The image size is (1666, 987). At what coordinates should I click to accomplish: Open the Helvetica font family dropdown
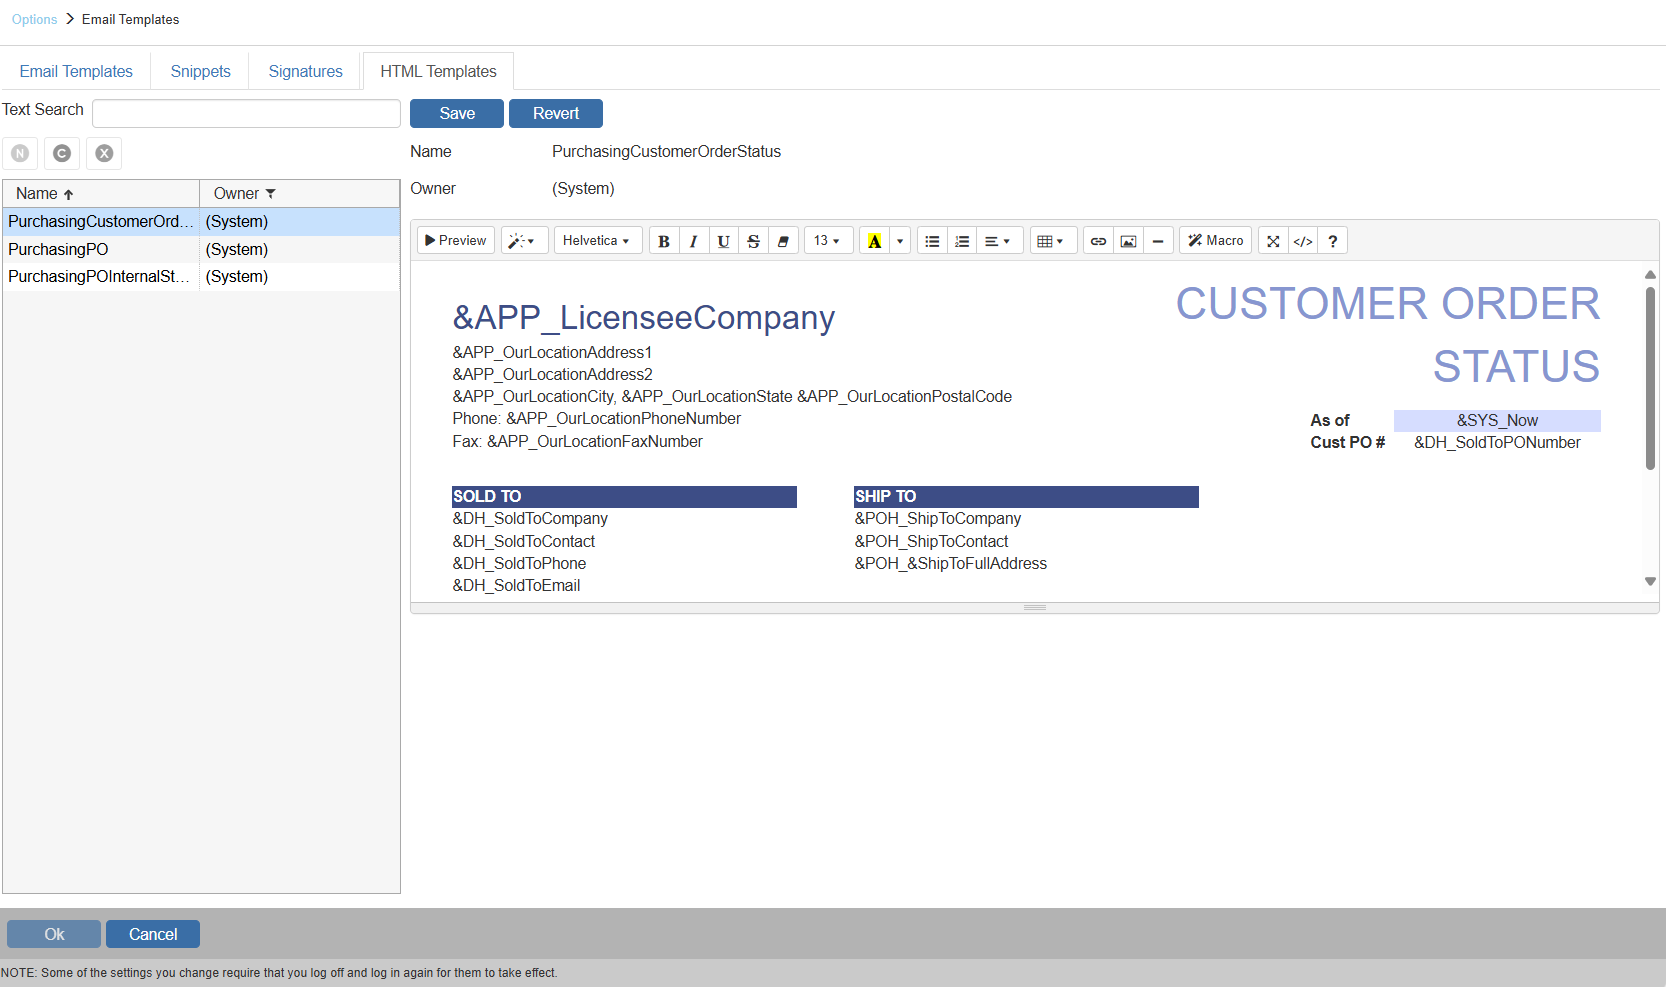coord(597,241)
